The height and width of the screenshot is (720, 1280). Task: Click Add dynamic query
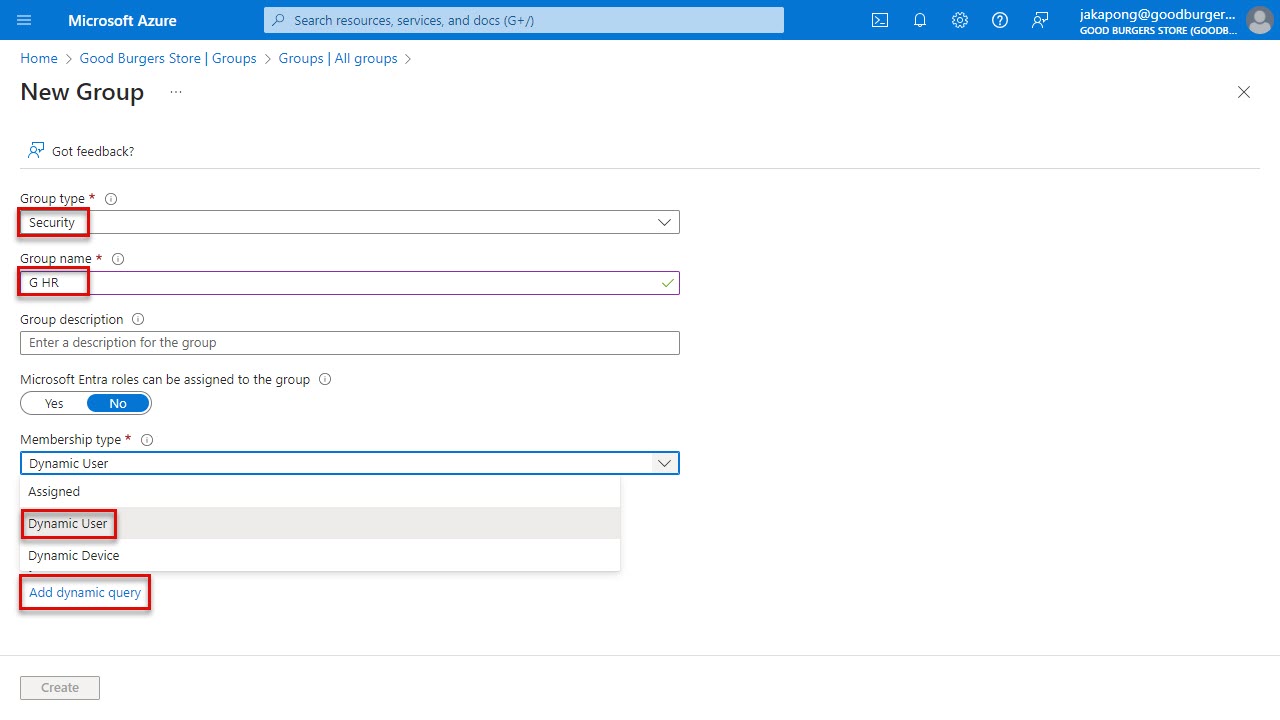(84, 592)
